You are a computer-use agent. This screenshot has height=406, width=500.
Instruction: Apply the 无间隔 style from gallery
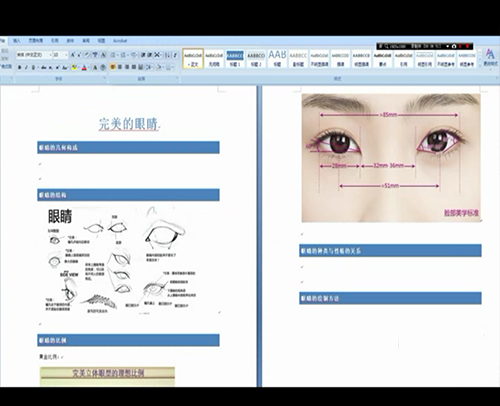tap(214, 58)
